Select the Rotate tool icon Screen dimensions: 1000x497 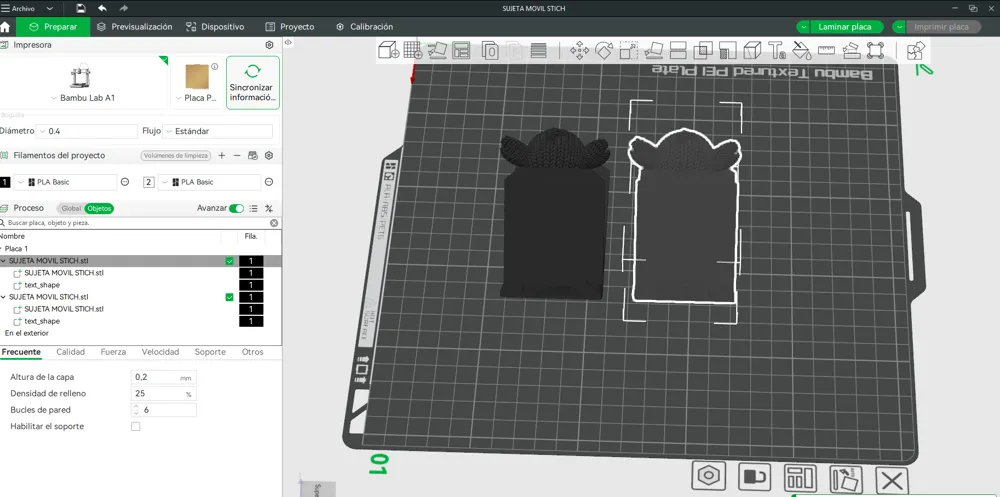(604, 50)
